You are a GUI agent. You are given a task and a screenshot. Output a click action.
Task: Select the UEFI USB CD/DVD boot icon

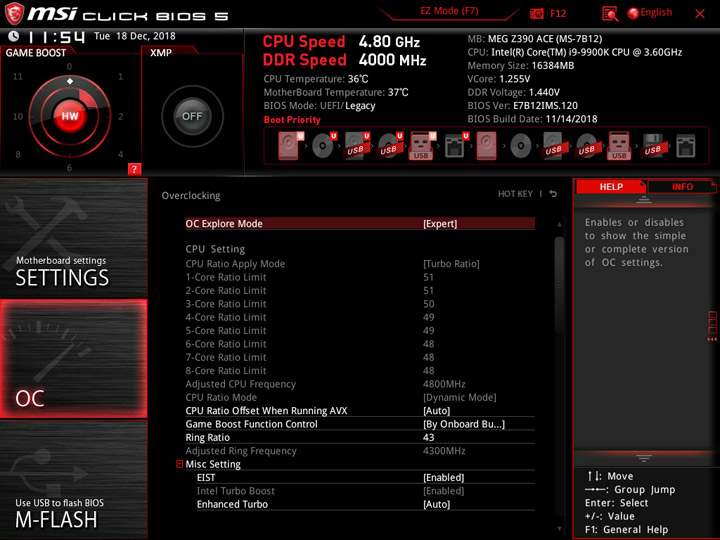pos(390,146)
